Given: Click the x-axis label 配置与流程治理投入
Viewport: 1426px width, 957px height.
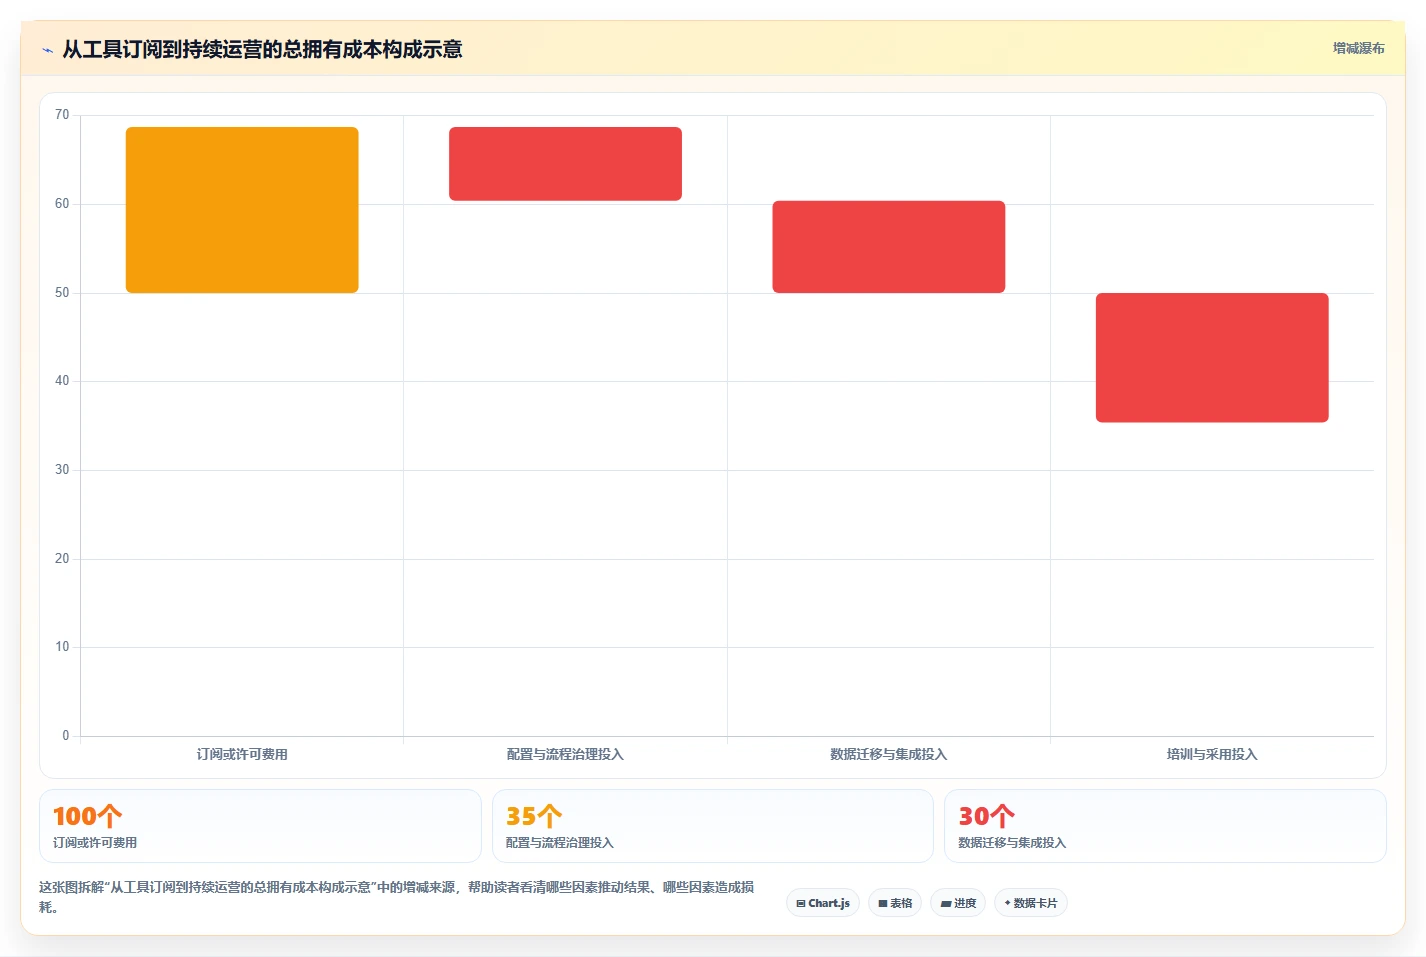Looking at the screenshot, I should 565,754.
